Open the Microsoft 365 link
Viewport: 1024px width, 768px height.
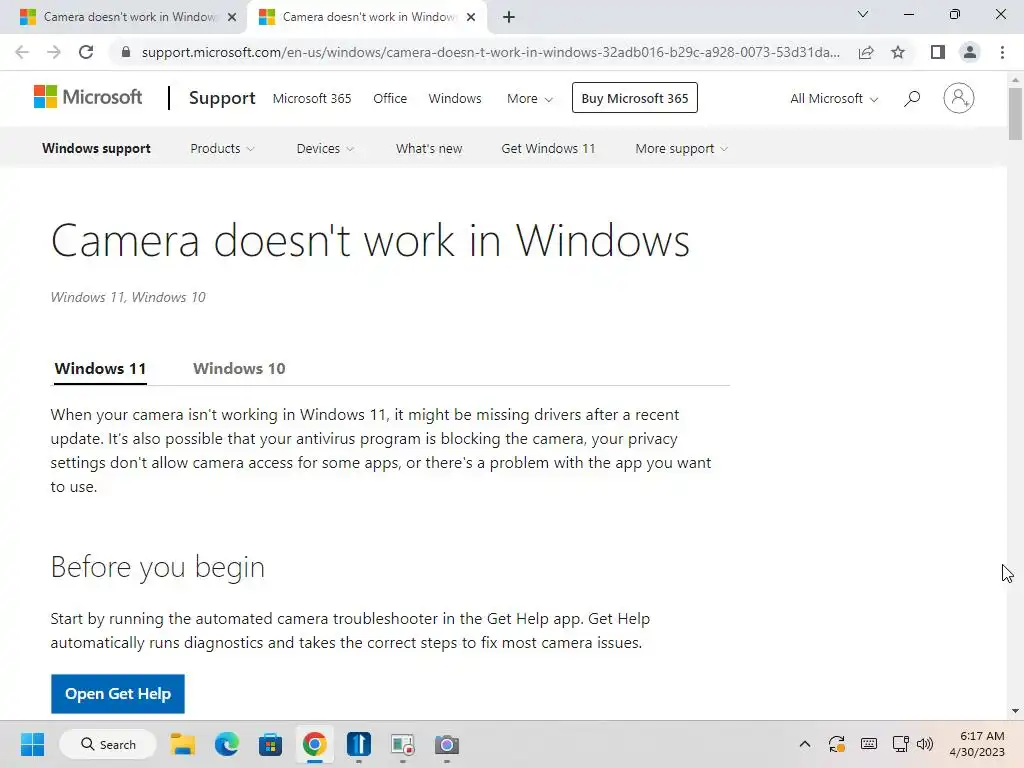pyautogui.click(x=312, y=99)
